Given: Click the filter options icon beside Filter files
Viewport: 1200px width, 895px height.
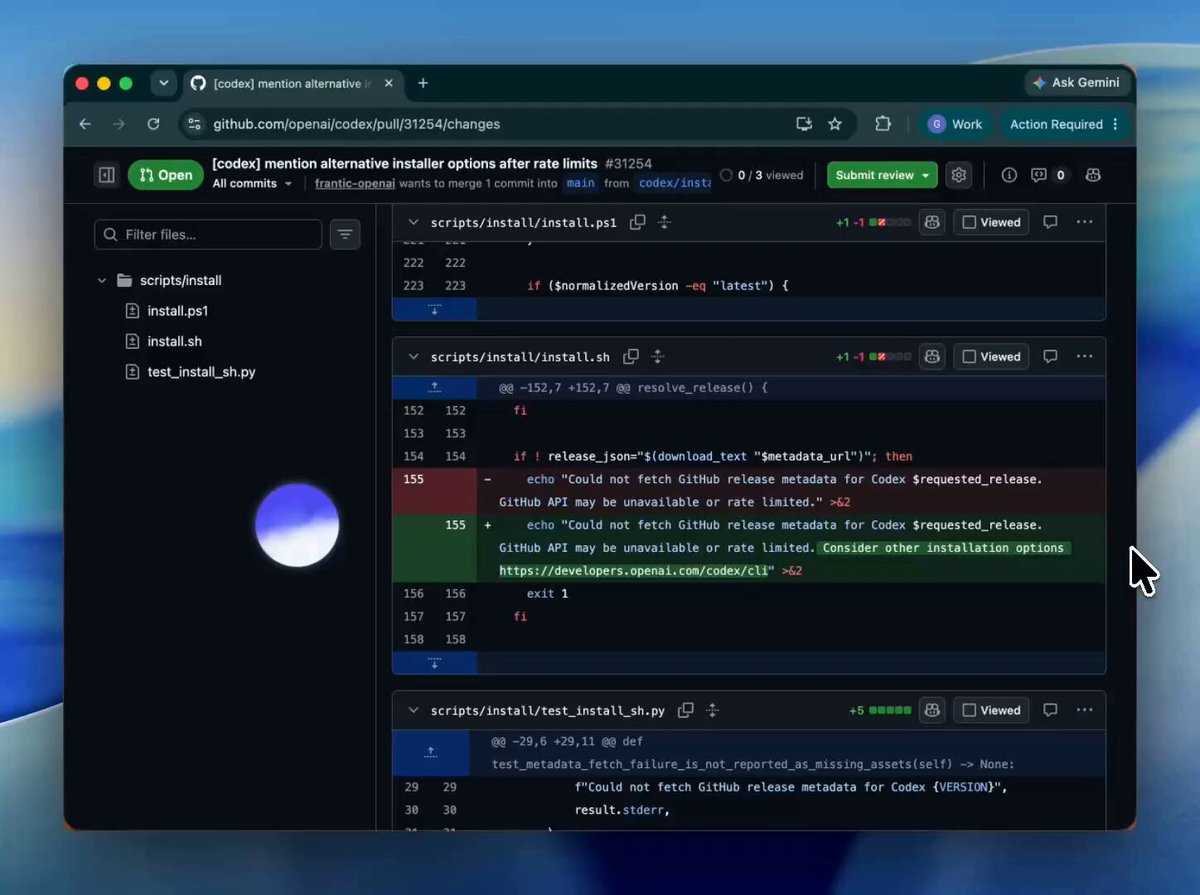Looking at the screenshot, I should pos(345,235).
